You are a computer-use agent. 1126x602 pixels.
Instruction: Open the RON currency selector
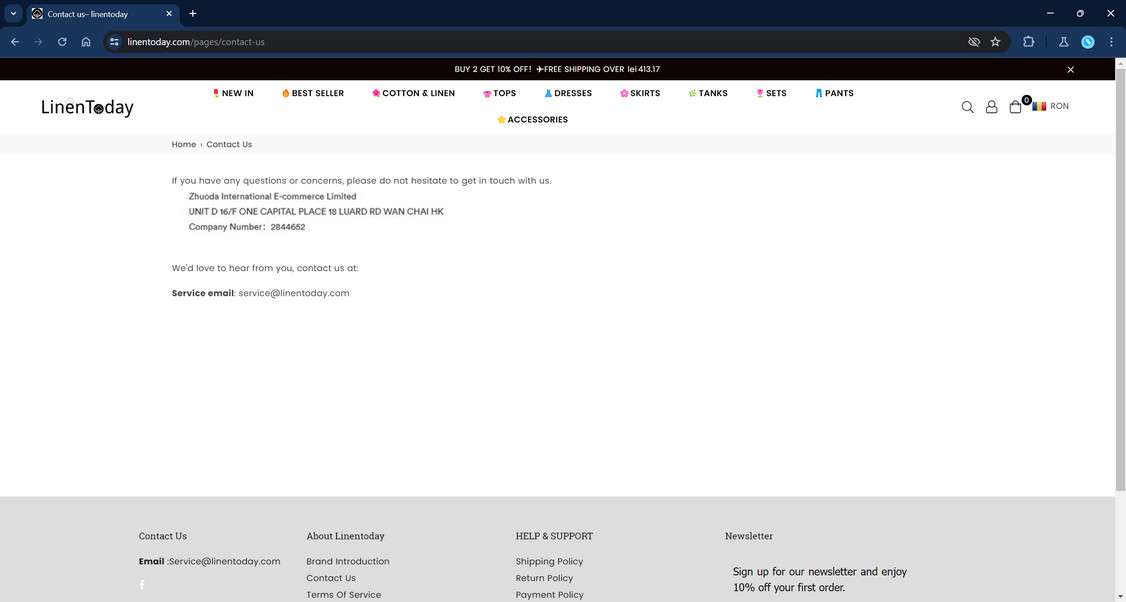tap(1052, 105)
